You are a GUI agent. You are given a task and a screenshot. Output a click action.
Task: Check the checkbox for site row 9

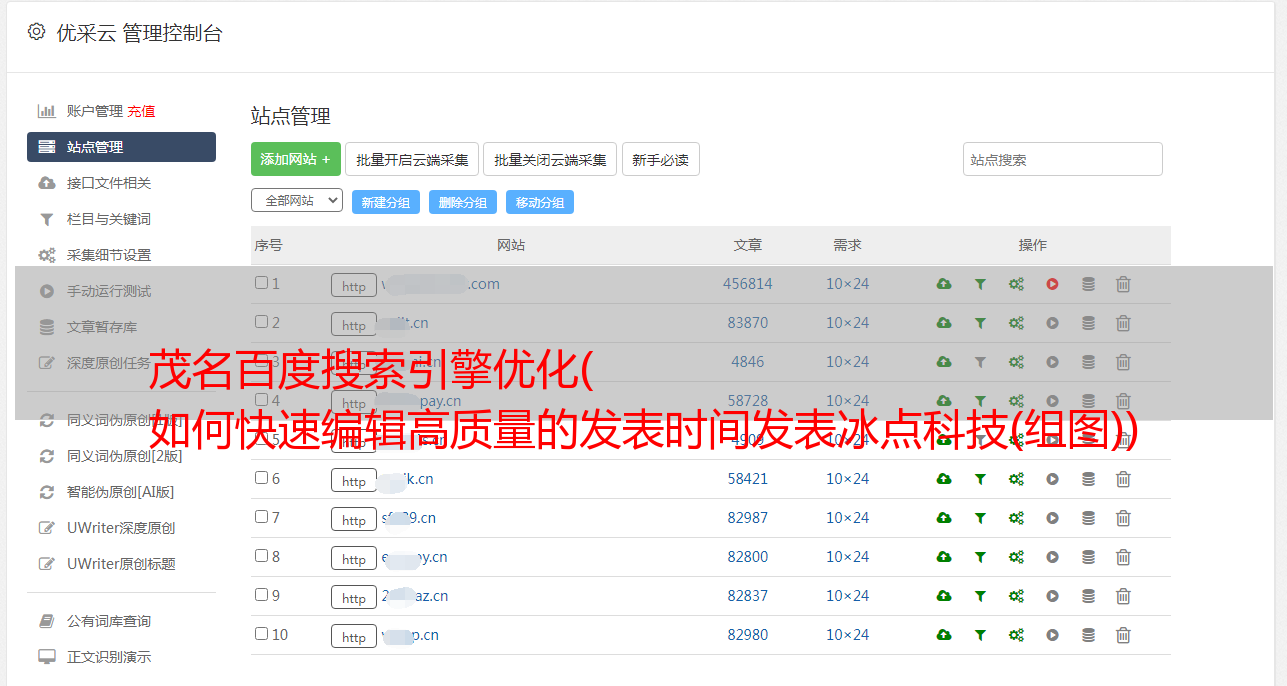tap(261, 595)
